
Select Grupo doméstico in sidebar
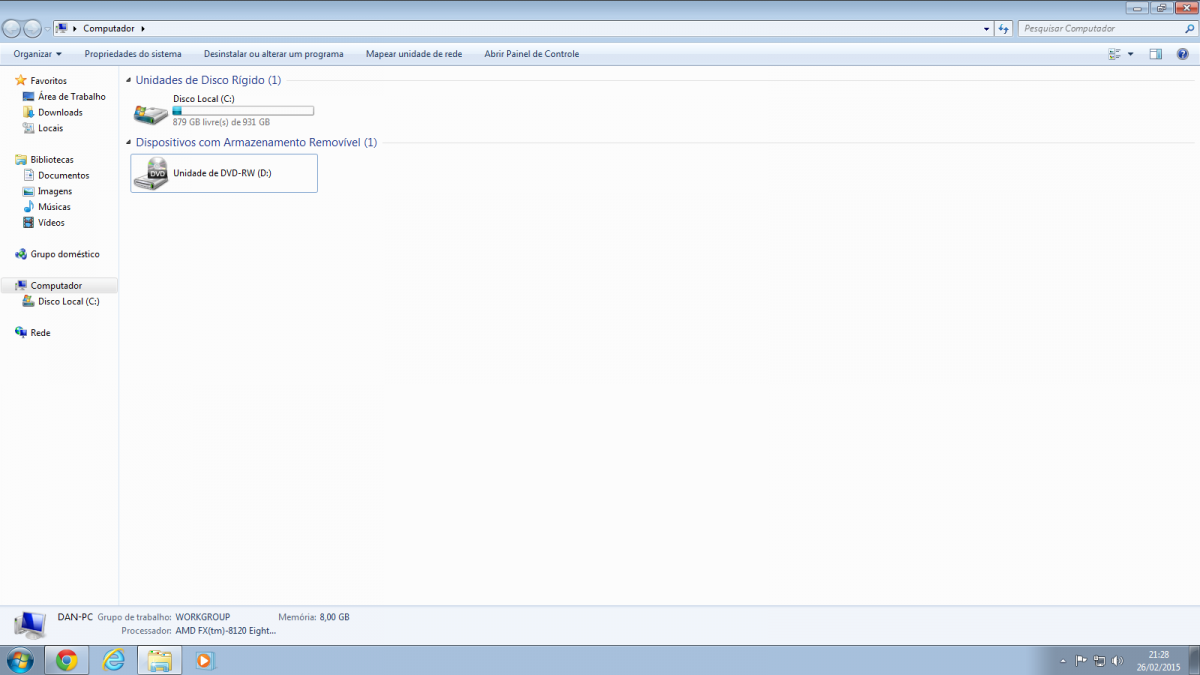[x=65, y=254]
